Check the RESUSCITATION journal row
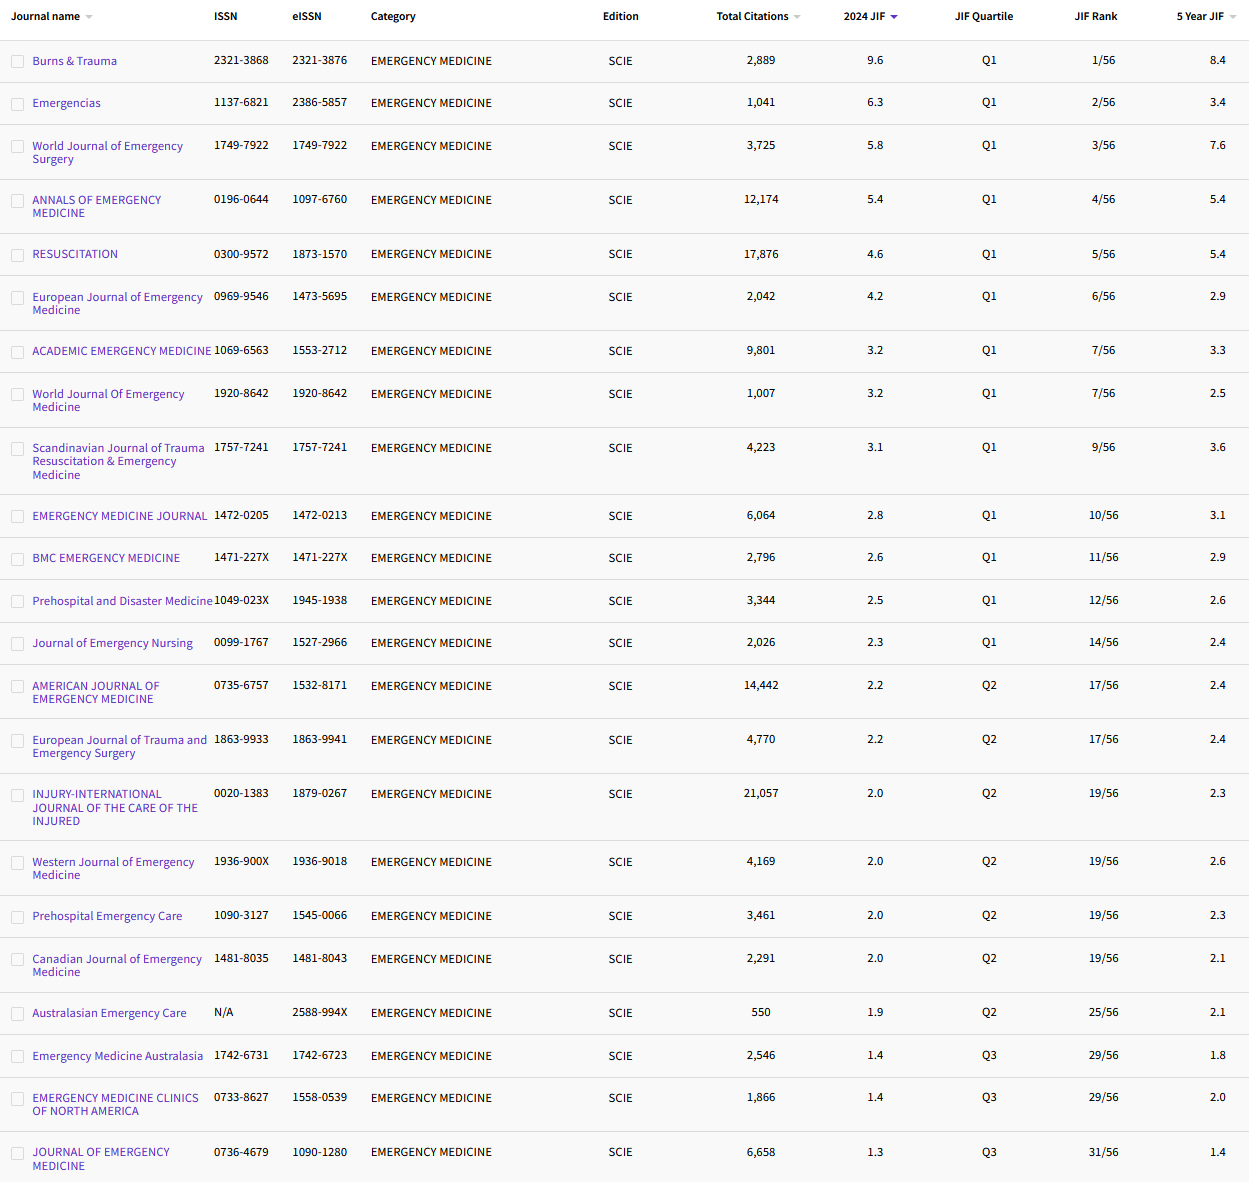Viewport: 1249px width, 1182px height. (x=17, y=254)
